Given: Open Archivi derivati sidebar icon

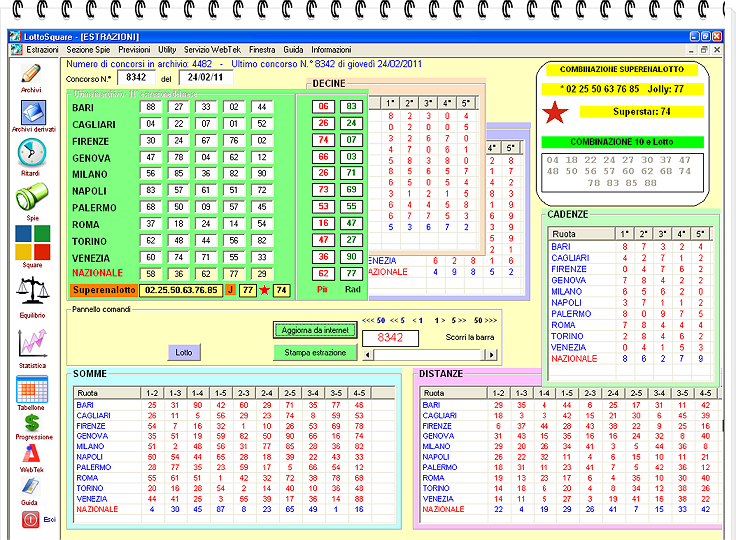Looking at the screenshot, I should click(33, 113).
